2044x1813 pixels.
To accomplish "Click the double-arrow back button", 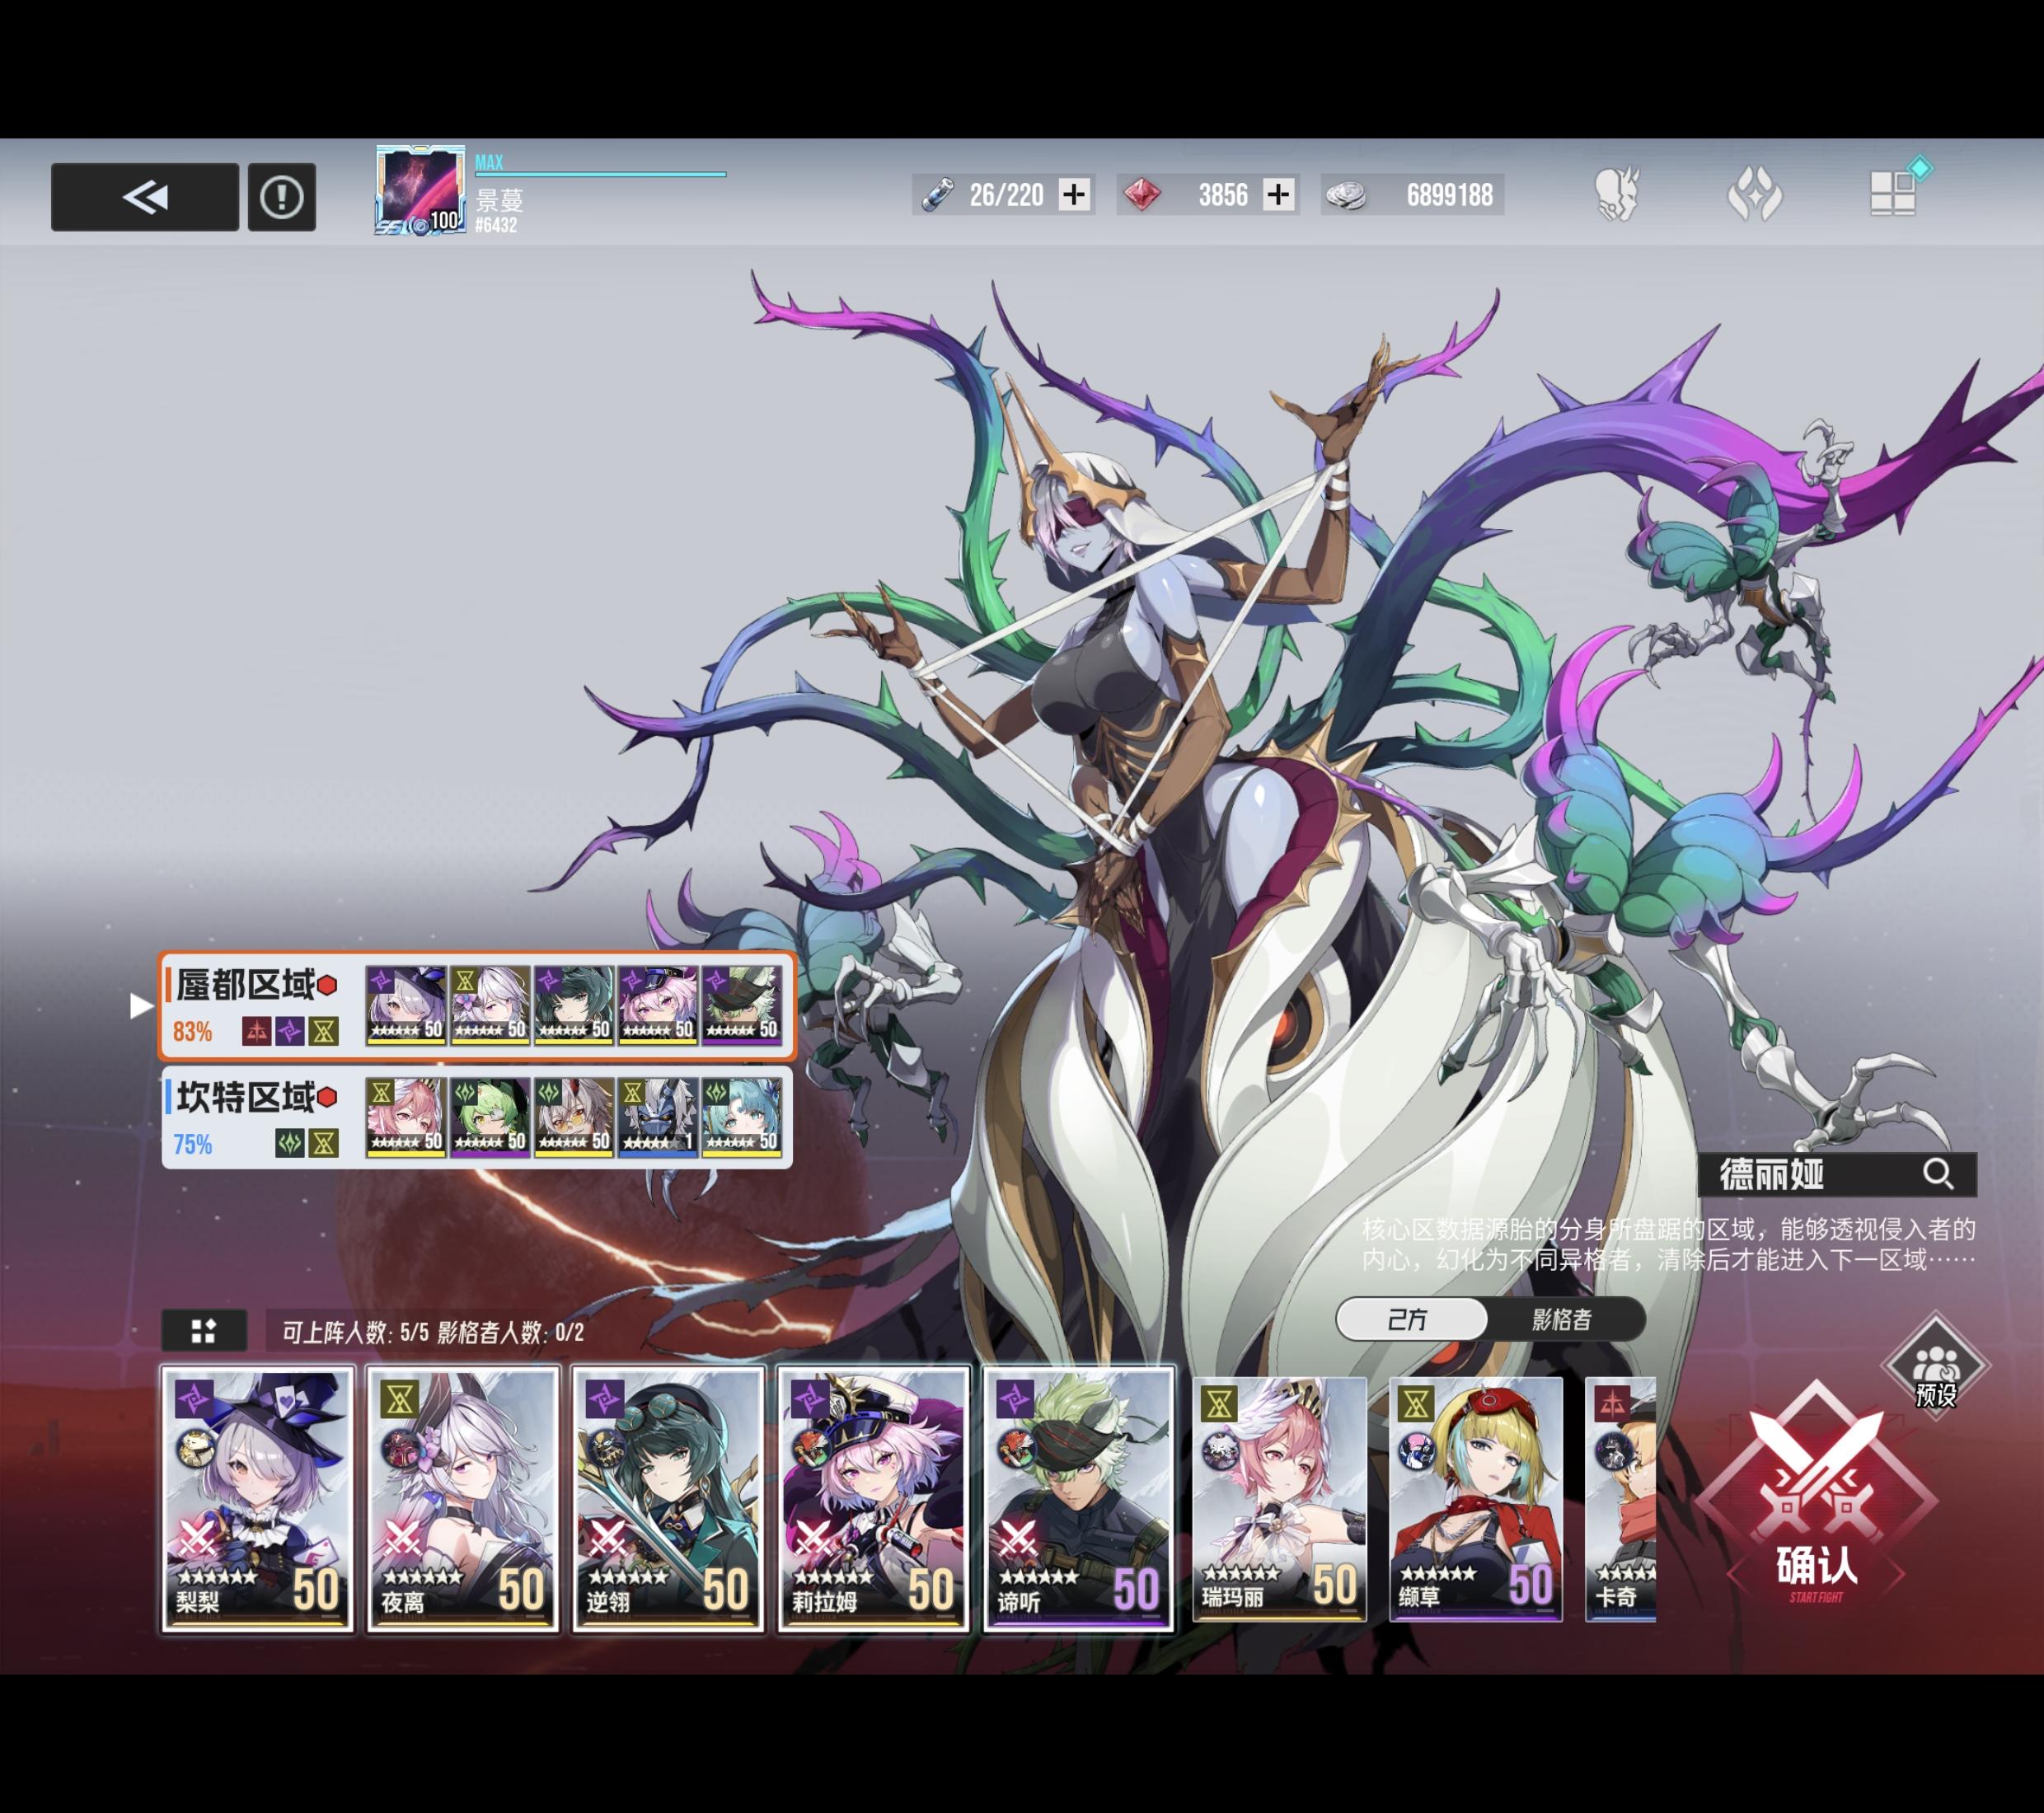I will [145, 197].
